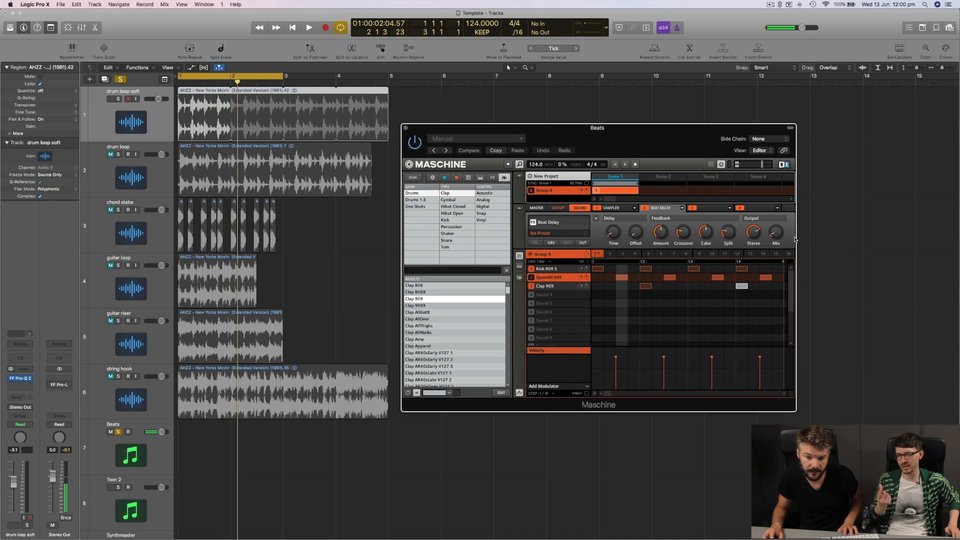Click the Set Locators icon
The height and width of the screenshot is (540, 960).
[899, 48]
